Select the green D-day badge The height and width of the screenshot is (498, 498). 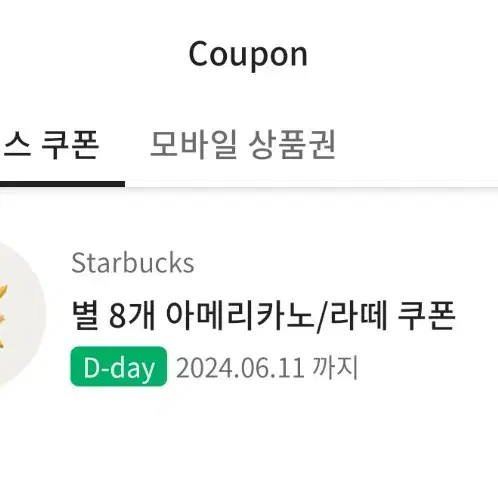coord(119,367)
